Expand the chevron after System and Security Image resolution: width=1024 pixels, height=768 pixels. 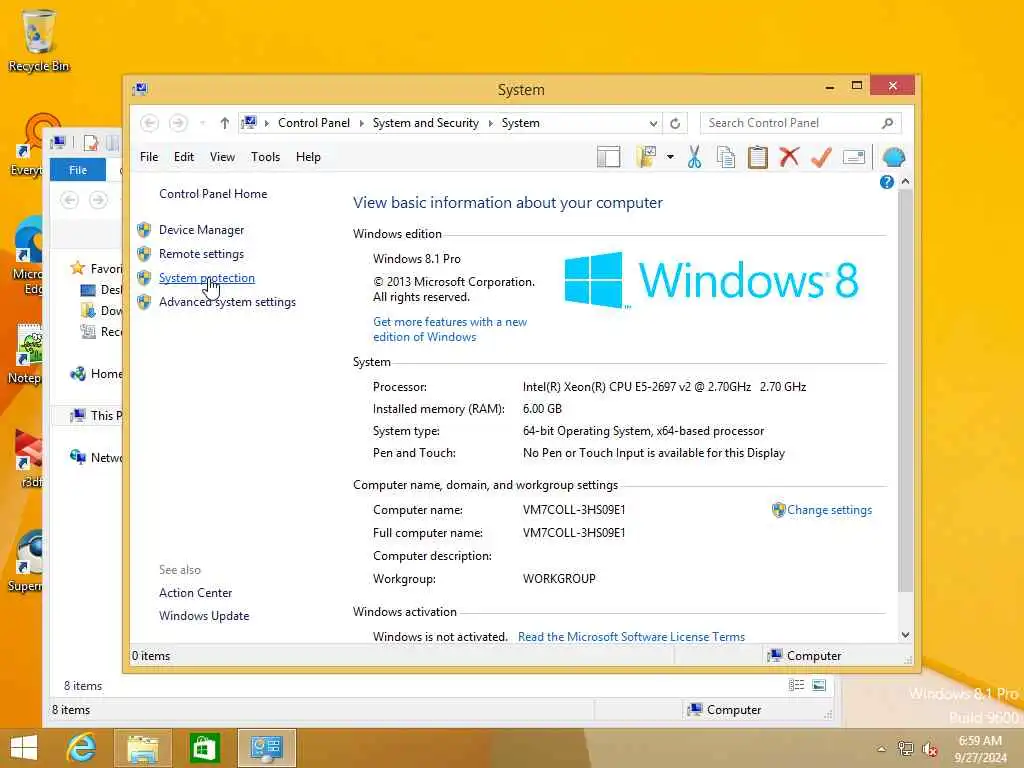click(x=490, y=123)
